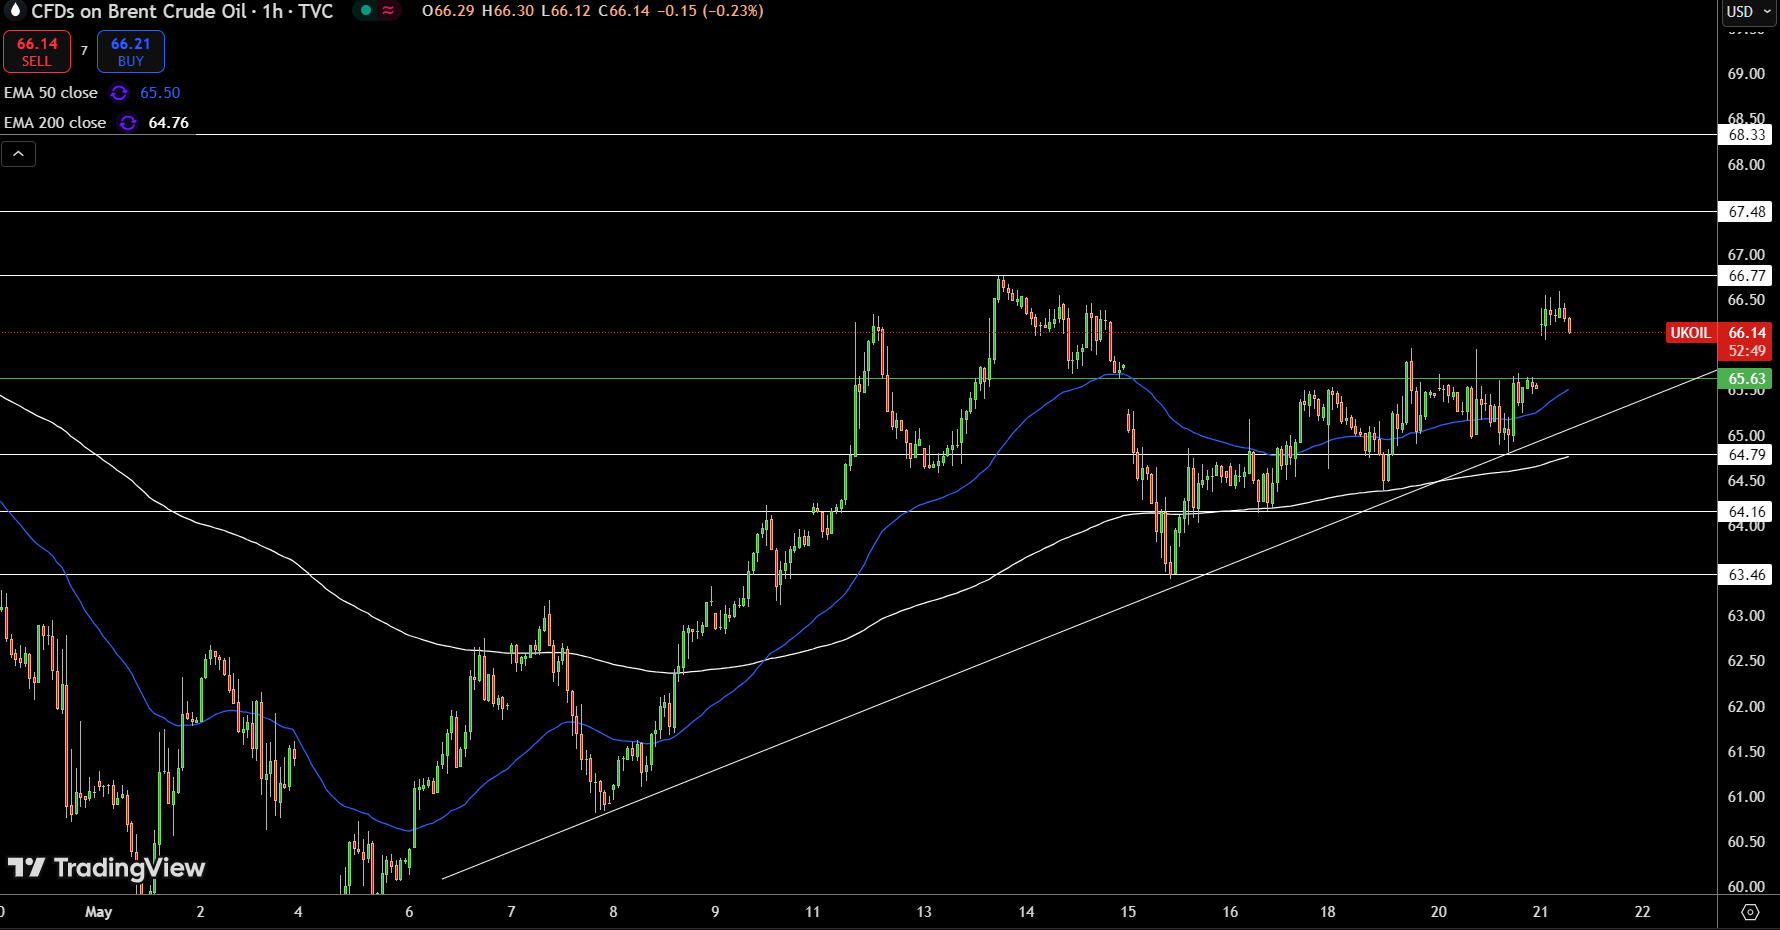Click the −0.15 (−0.23%) change value
Screen dimensions: 1780x930
coord(710,11)
